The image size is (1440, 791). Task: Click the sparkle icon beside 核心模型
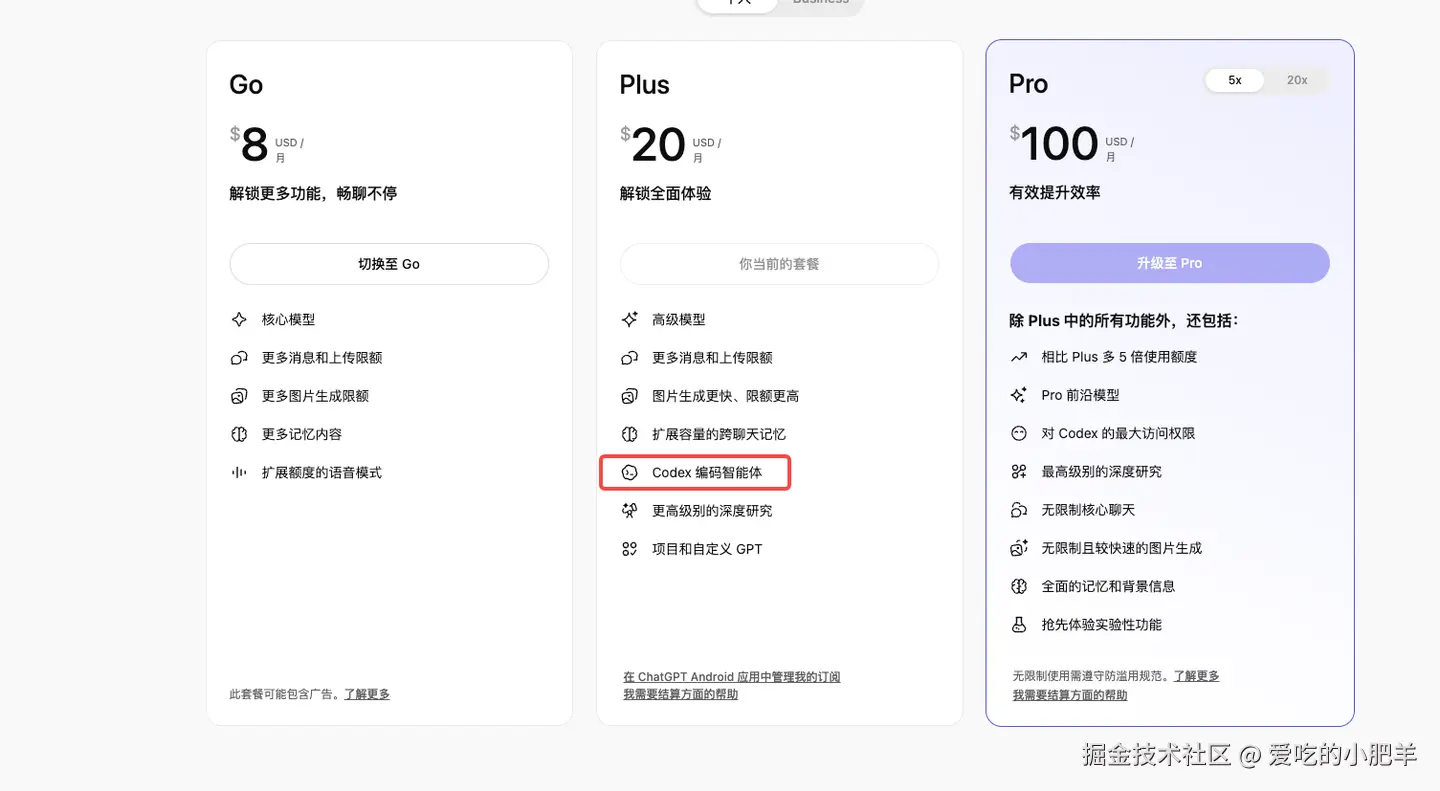click(x=239, y=320)
